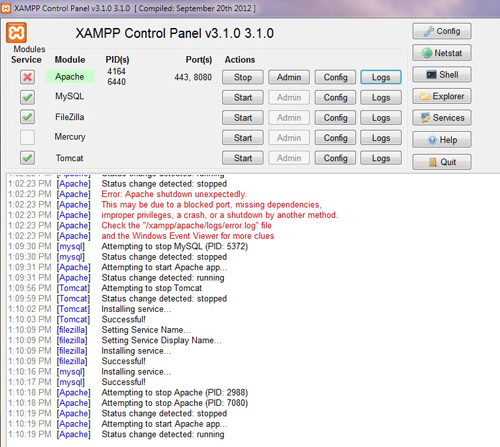The width and height of the screenshot is (500, 447).
Task: Open the Services window
Action: coord(442,118)
